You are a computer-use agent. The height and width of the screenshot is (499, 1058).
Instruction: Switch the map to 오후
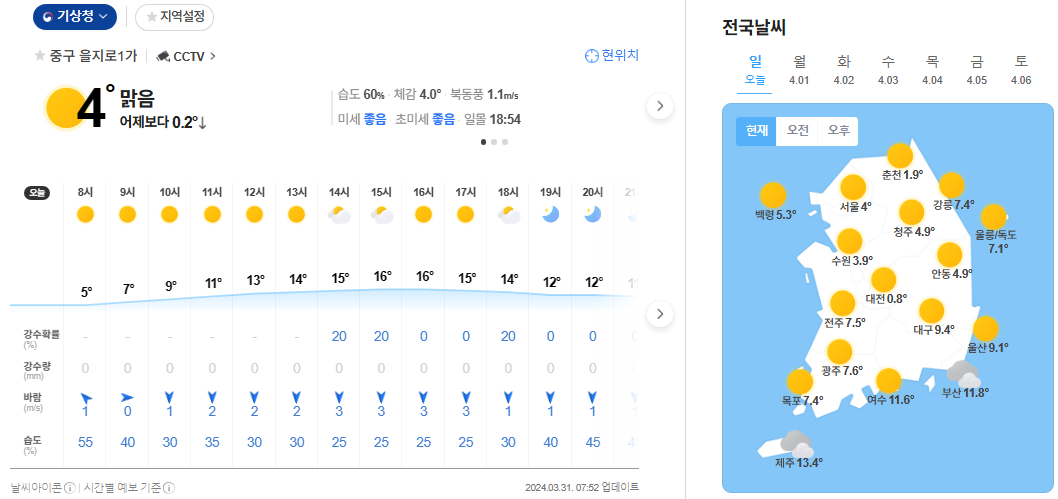(x=838, y=131)
